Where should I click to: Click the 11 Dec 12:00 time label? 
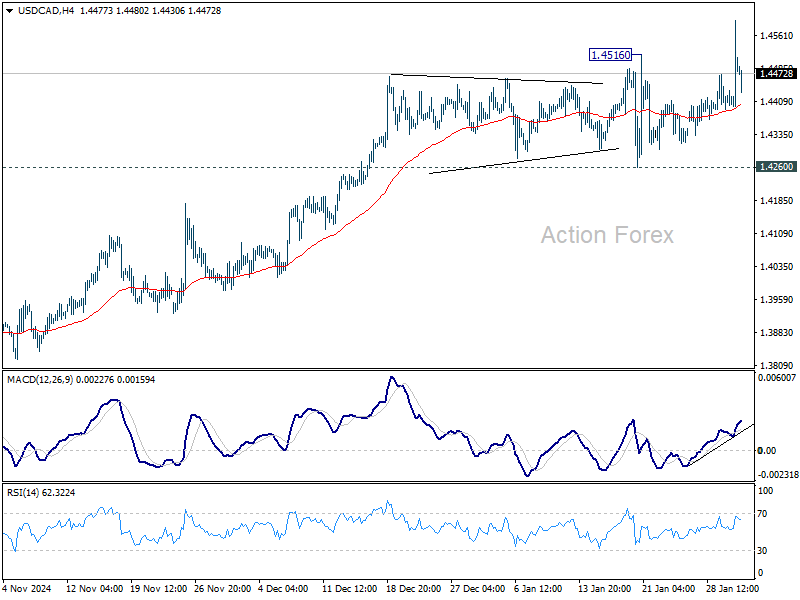349,588
